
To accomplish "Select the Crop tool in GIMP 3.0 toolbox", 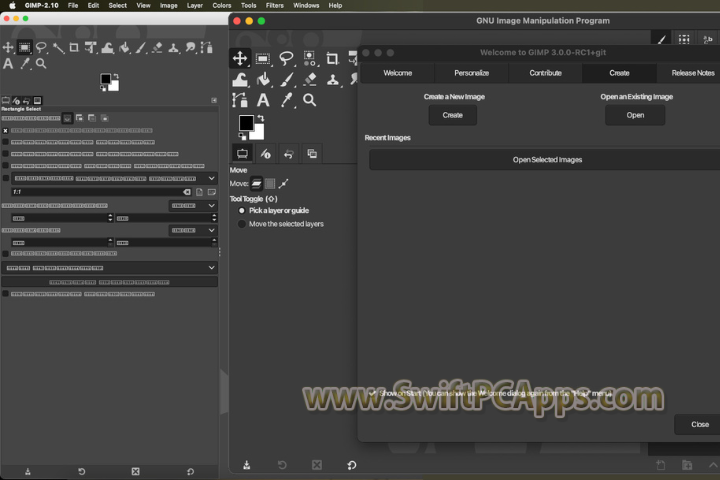I will click(332, 58).
